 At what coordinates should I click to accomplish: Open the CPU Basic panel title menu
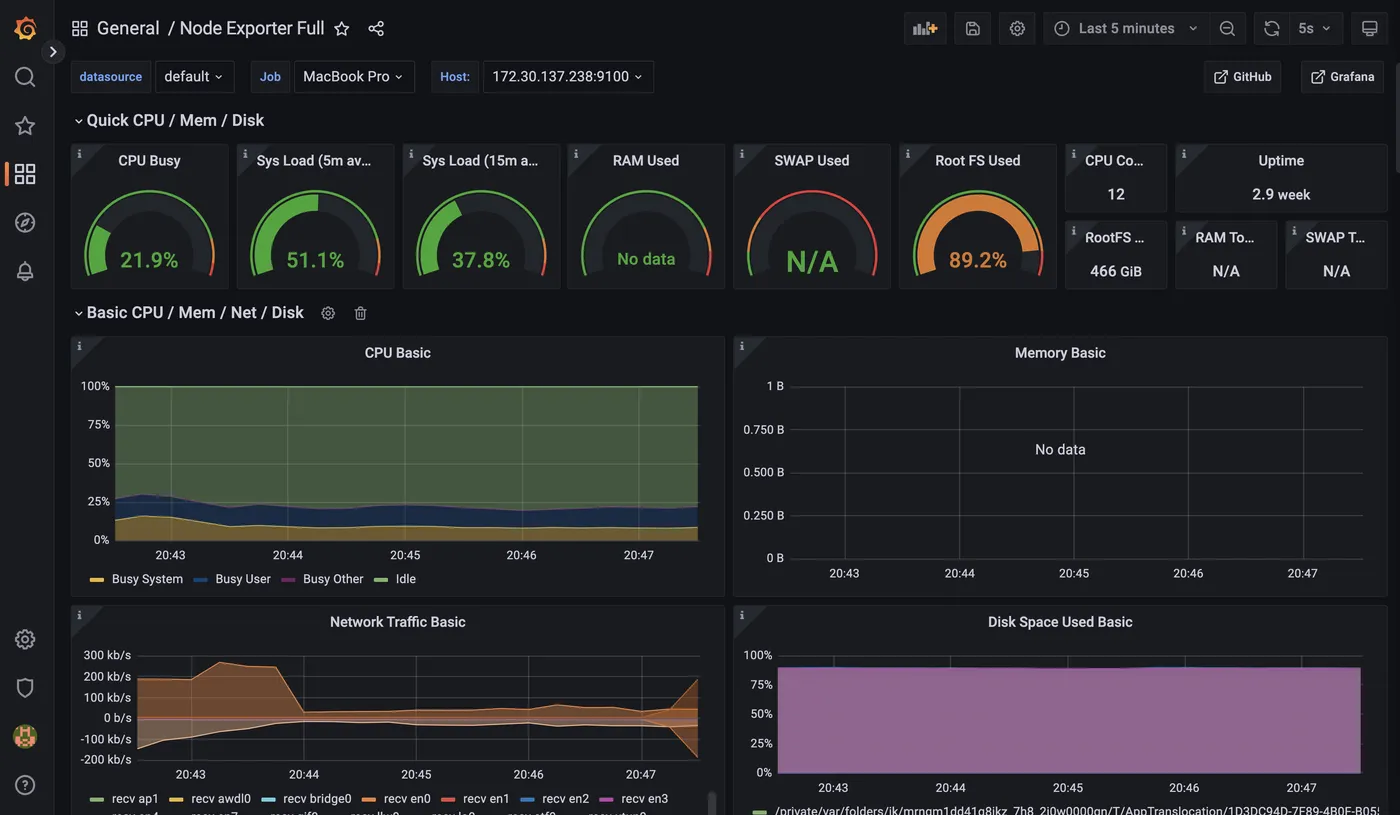point(398,353)
